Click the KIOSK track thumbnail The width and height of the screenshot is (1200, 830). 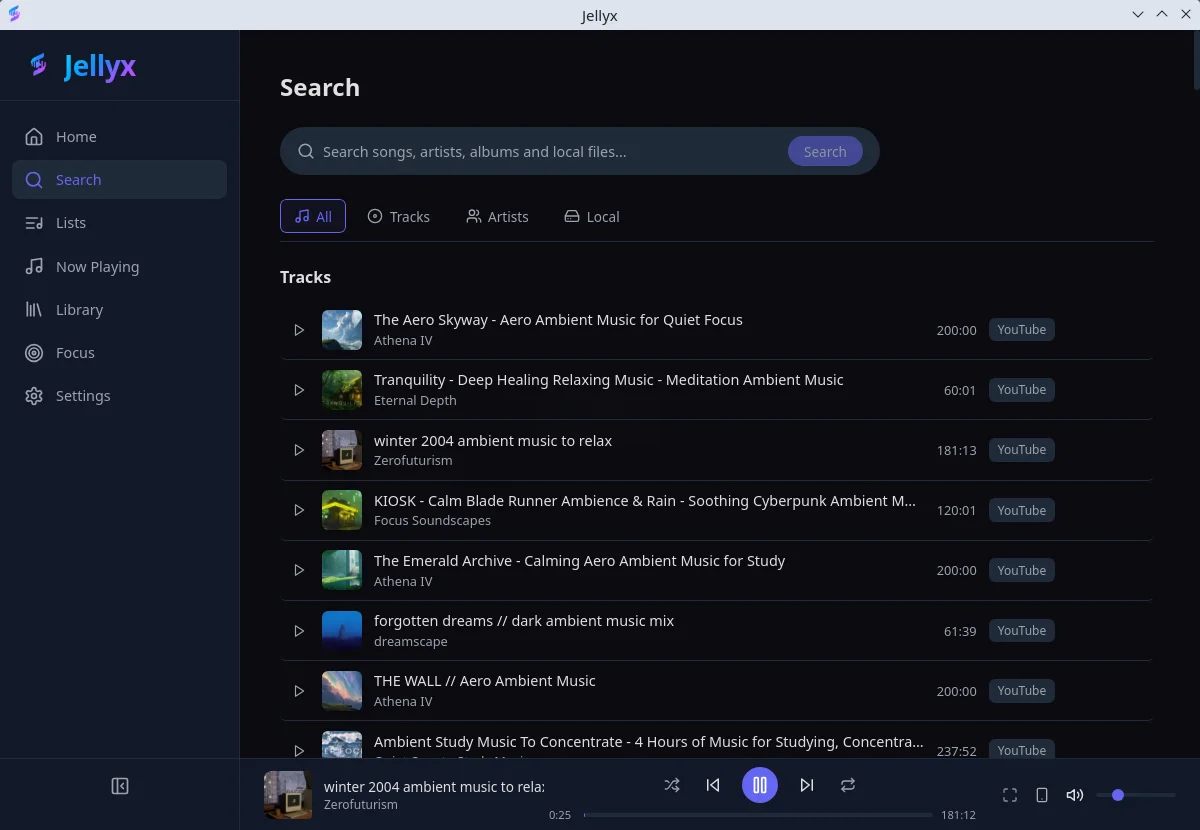coord(342,510)
